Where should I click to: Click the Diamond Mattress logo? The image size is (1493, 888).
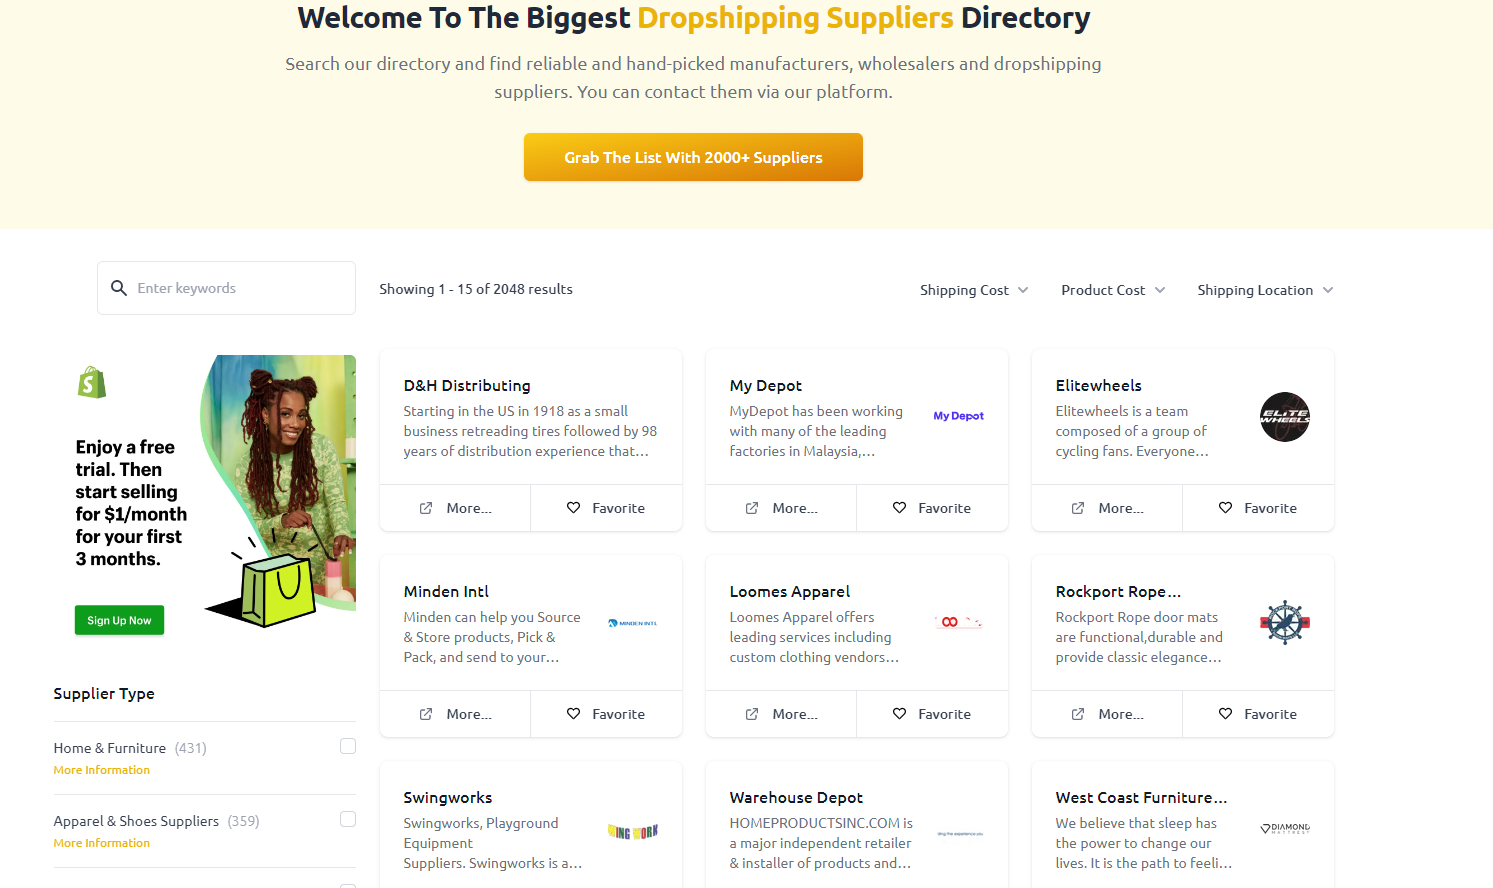(1285, 828)
